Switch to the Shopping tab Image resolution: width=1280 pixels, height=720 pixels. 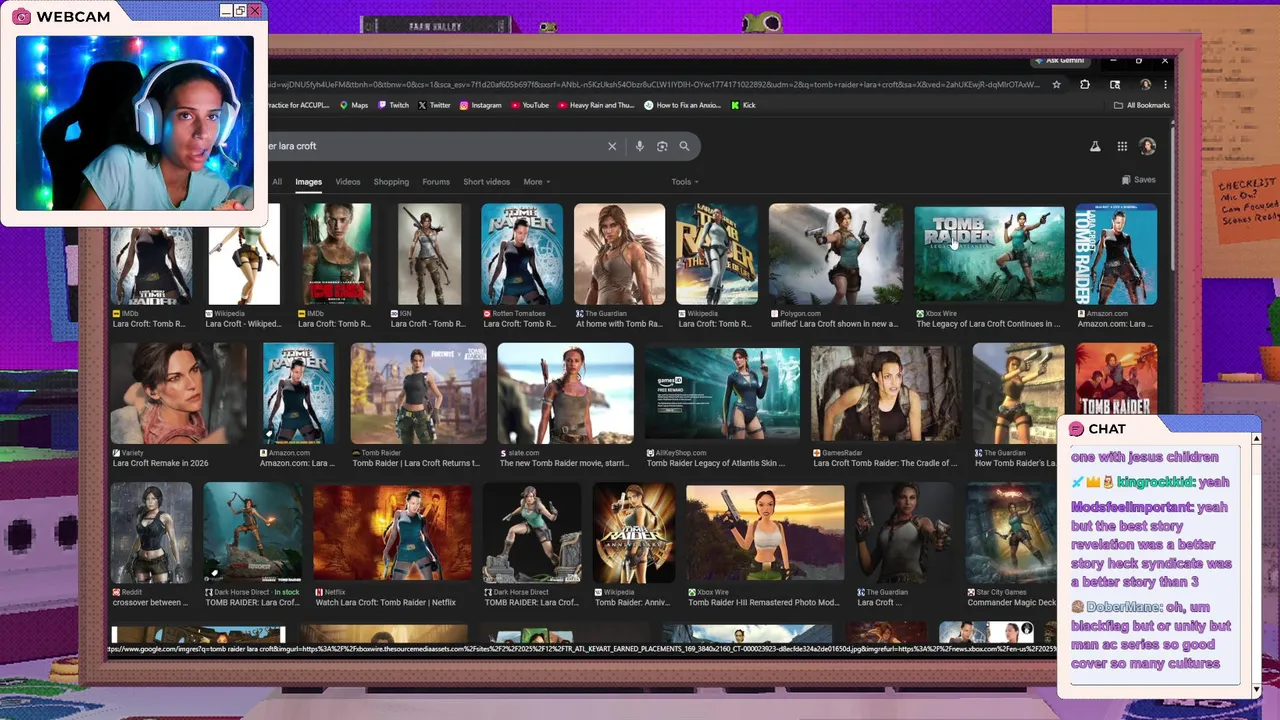391,182
